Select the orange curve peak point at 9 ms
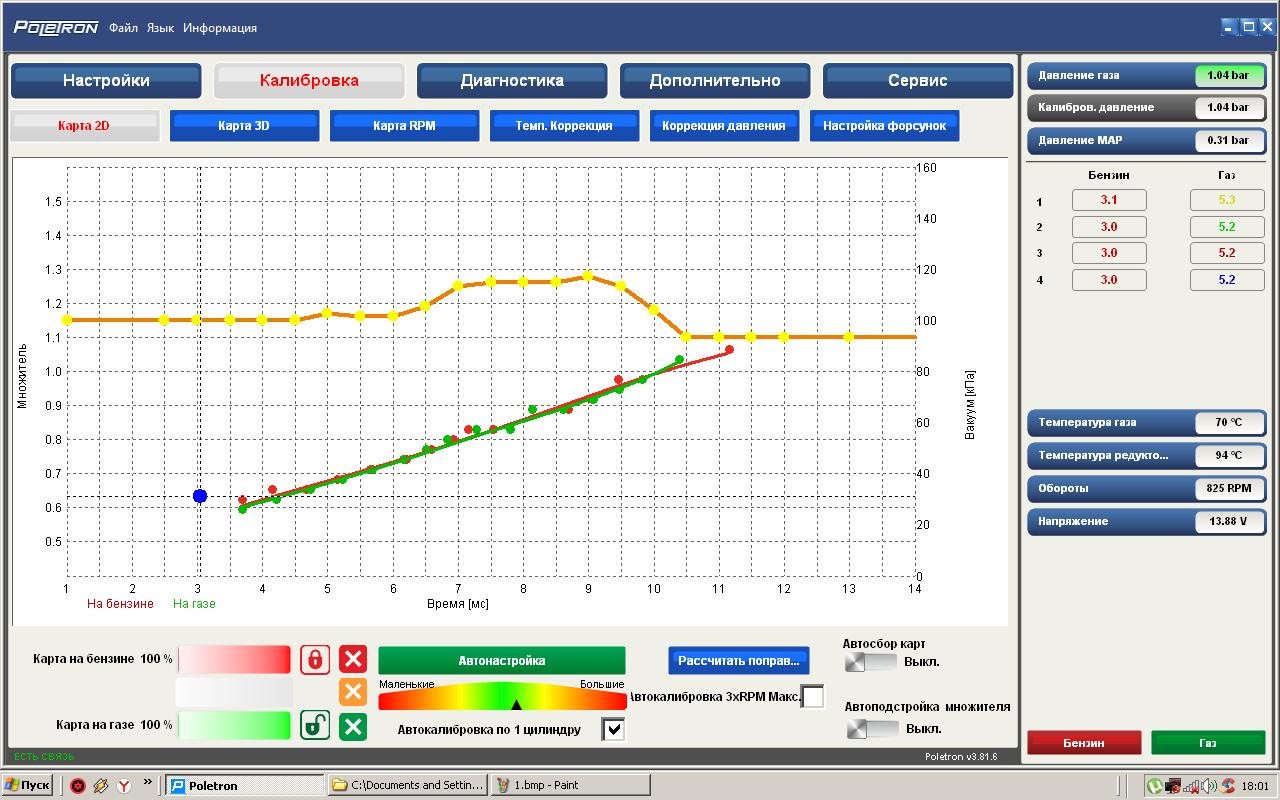The height and width of the screenshot is (800, 1280). [x=588, y=276]
